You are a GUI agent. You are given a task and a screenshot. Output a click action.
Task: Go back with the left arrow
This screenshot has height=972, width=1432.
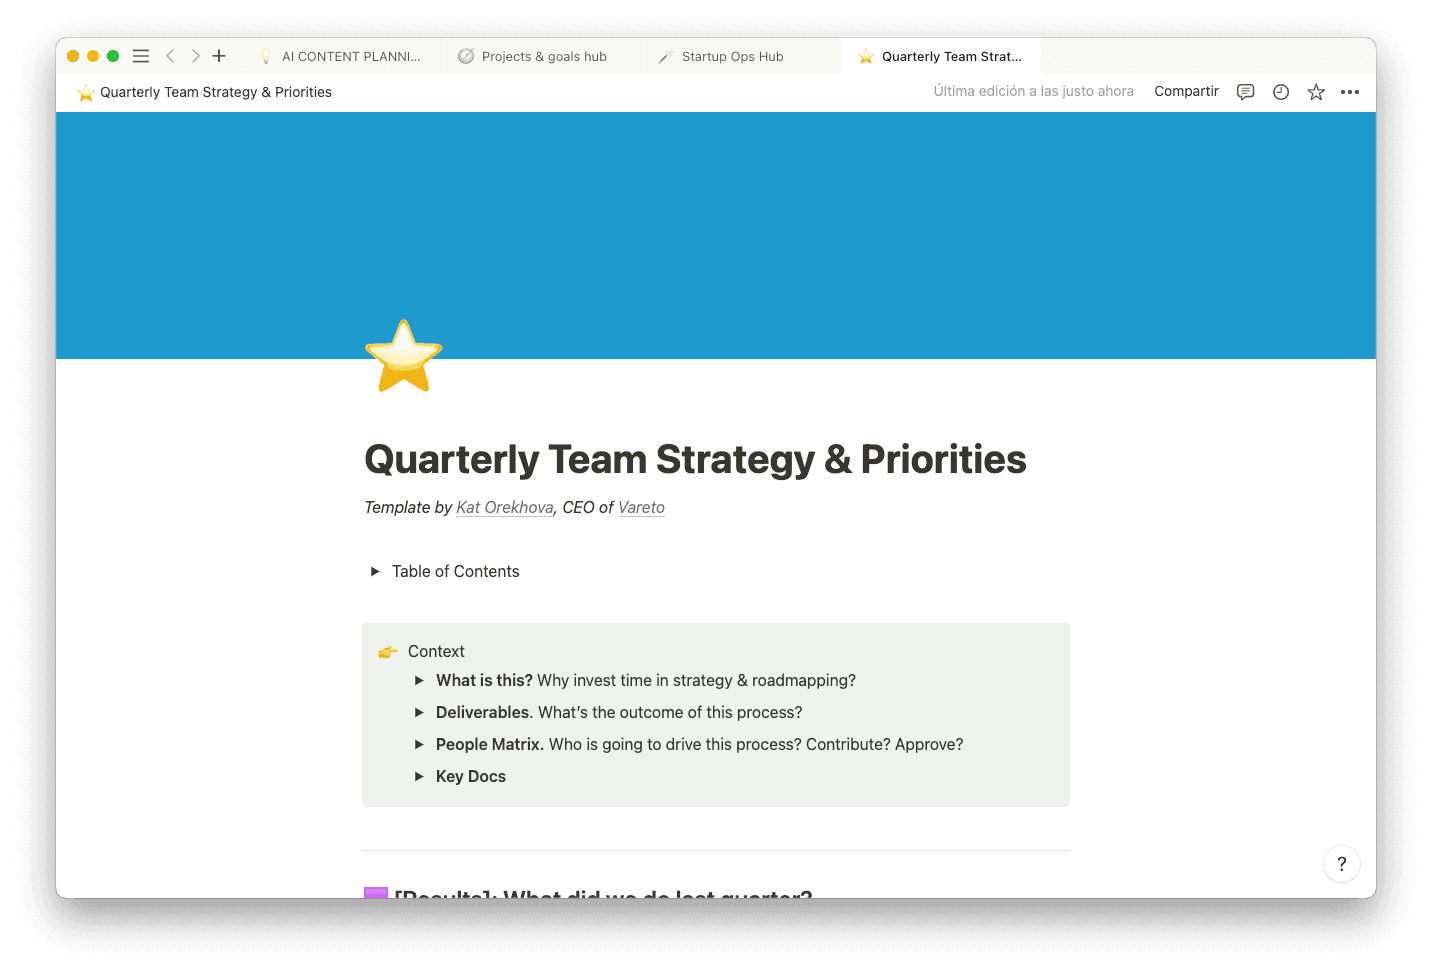(x=170, y=56)
